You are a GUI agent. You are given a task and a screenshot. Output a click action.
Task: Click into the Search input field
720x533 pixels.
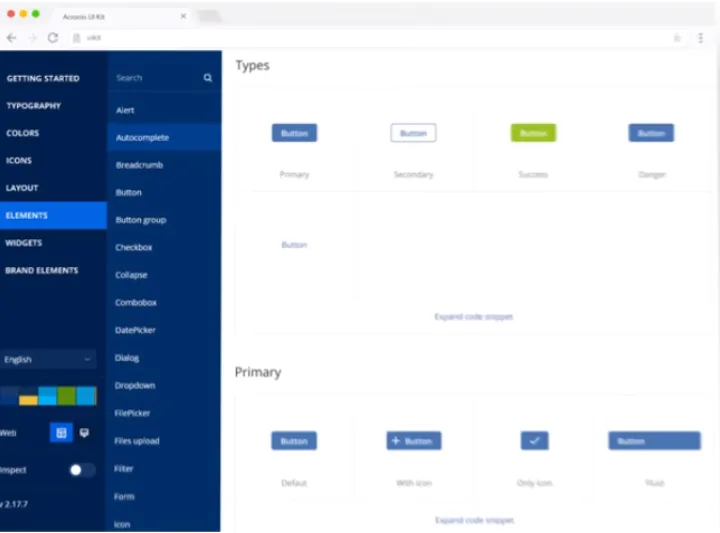[155, 78]
